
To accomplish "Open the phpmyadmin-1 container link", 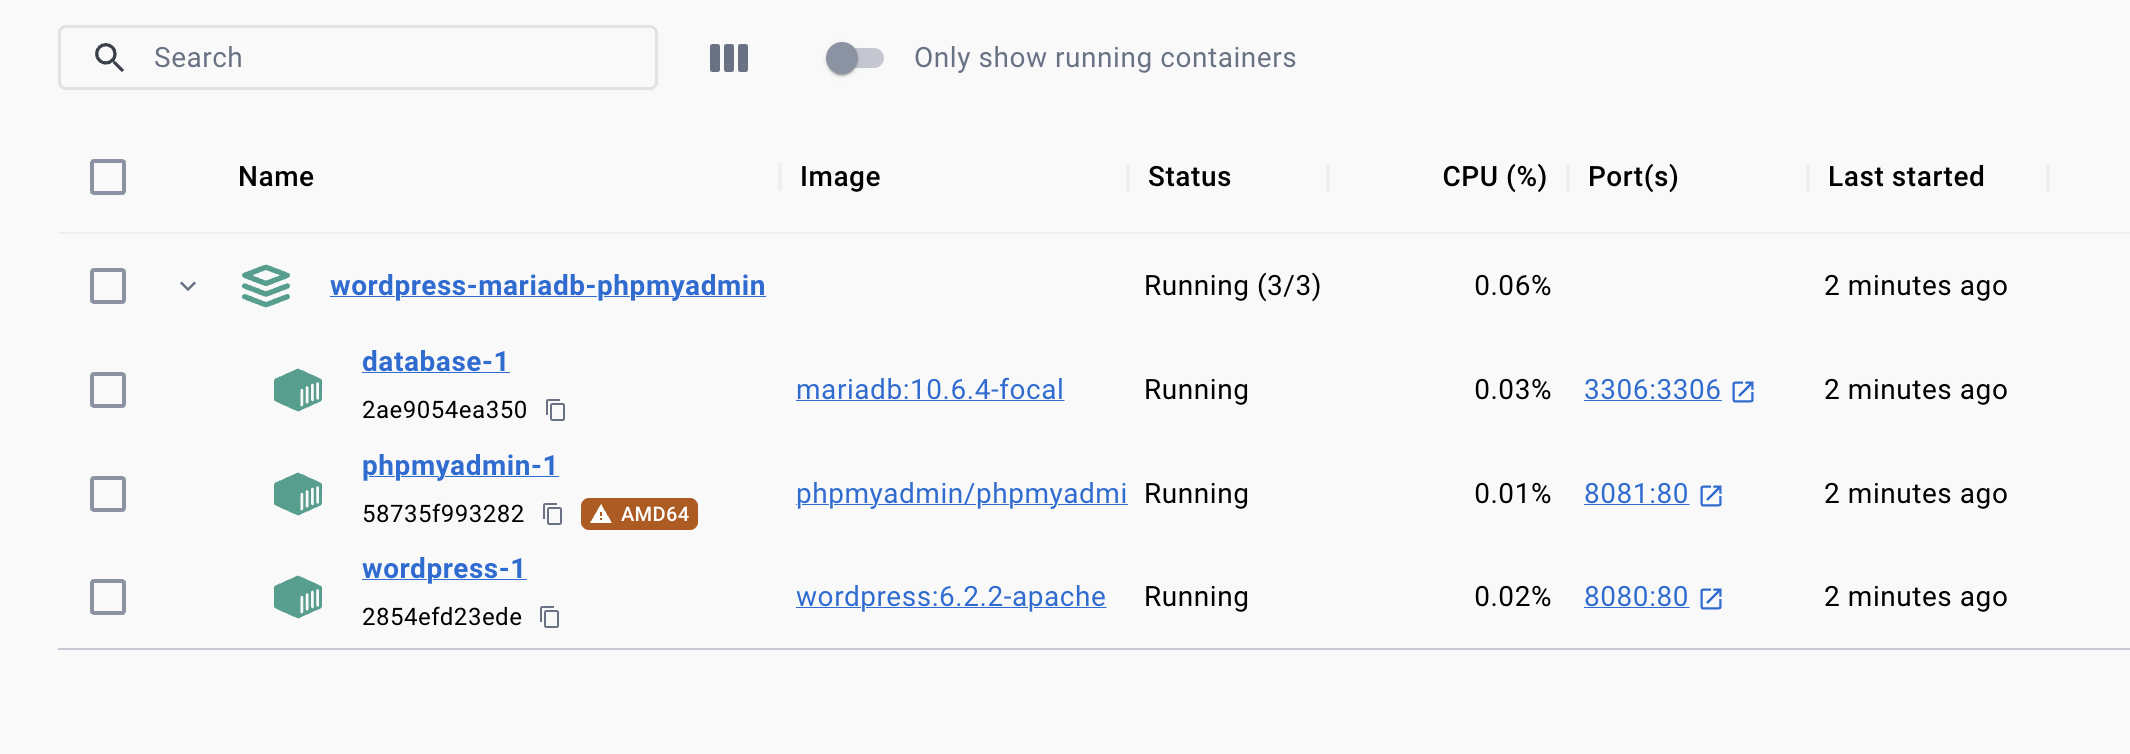I will pyautogui.click(x=460, y=466).
